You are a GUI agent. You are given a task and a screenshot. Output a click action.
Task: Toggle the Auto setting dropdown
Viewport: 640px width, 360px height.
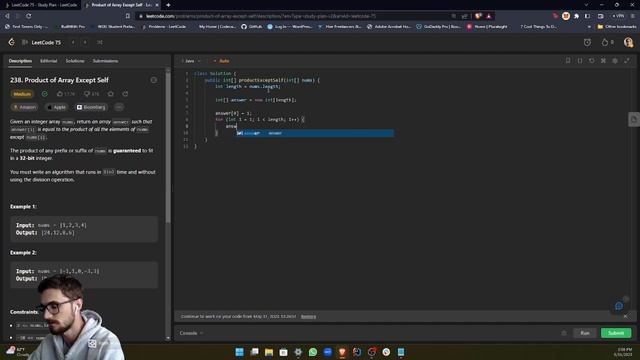[222, 61]
